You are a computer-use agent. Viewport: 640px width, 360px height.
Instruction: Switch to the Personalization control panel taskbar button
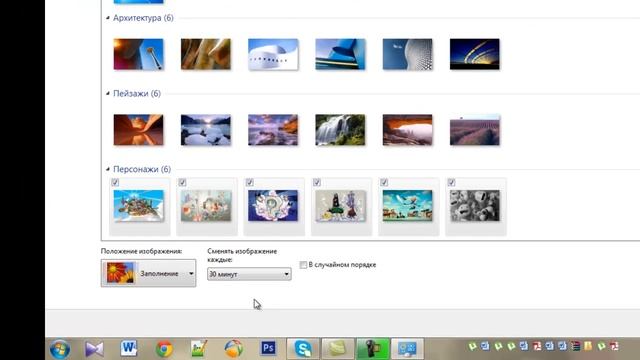[407, 349]
